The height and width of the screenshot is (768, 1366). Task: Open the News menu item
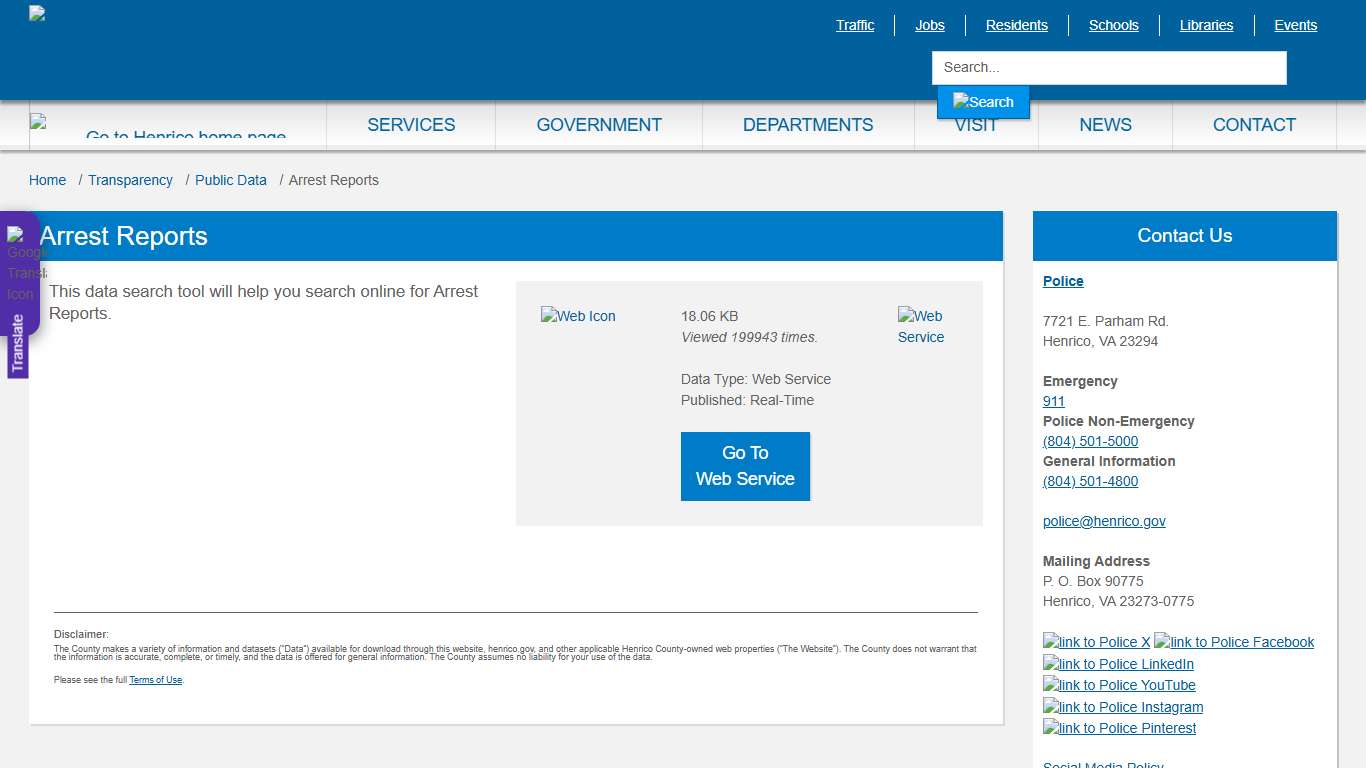pos(1105,125)
